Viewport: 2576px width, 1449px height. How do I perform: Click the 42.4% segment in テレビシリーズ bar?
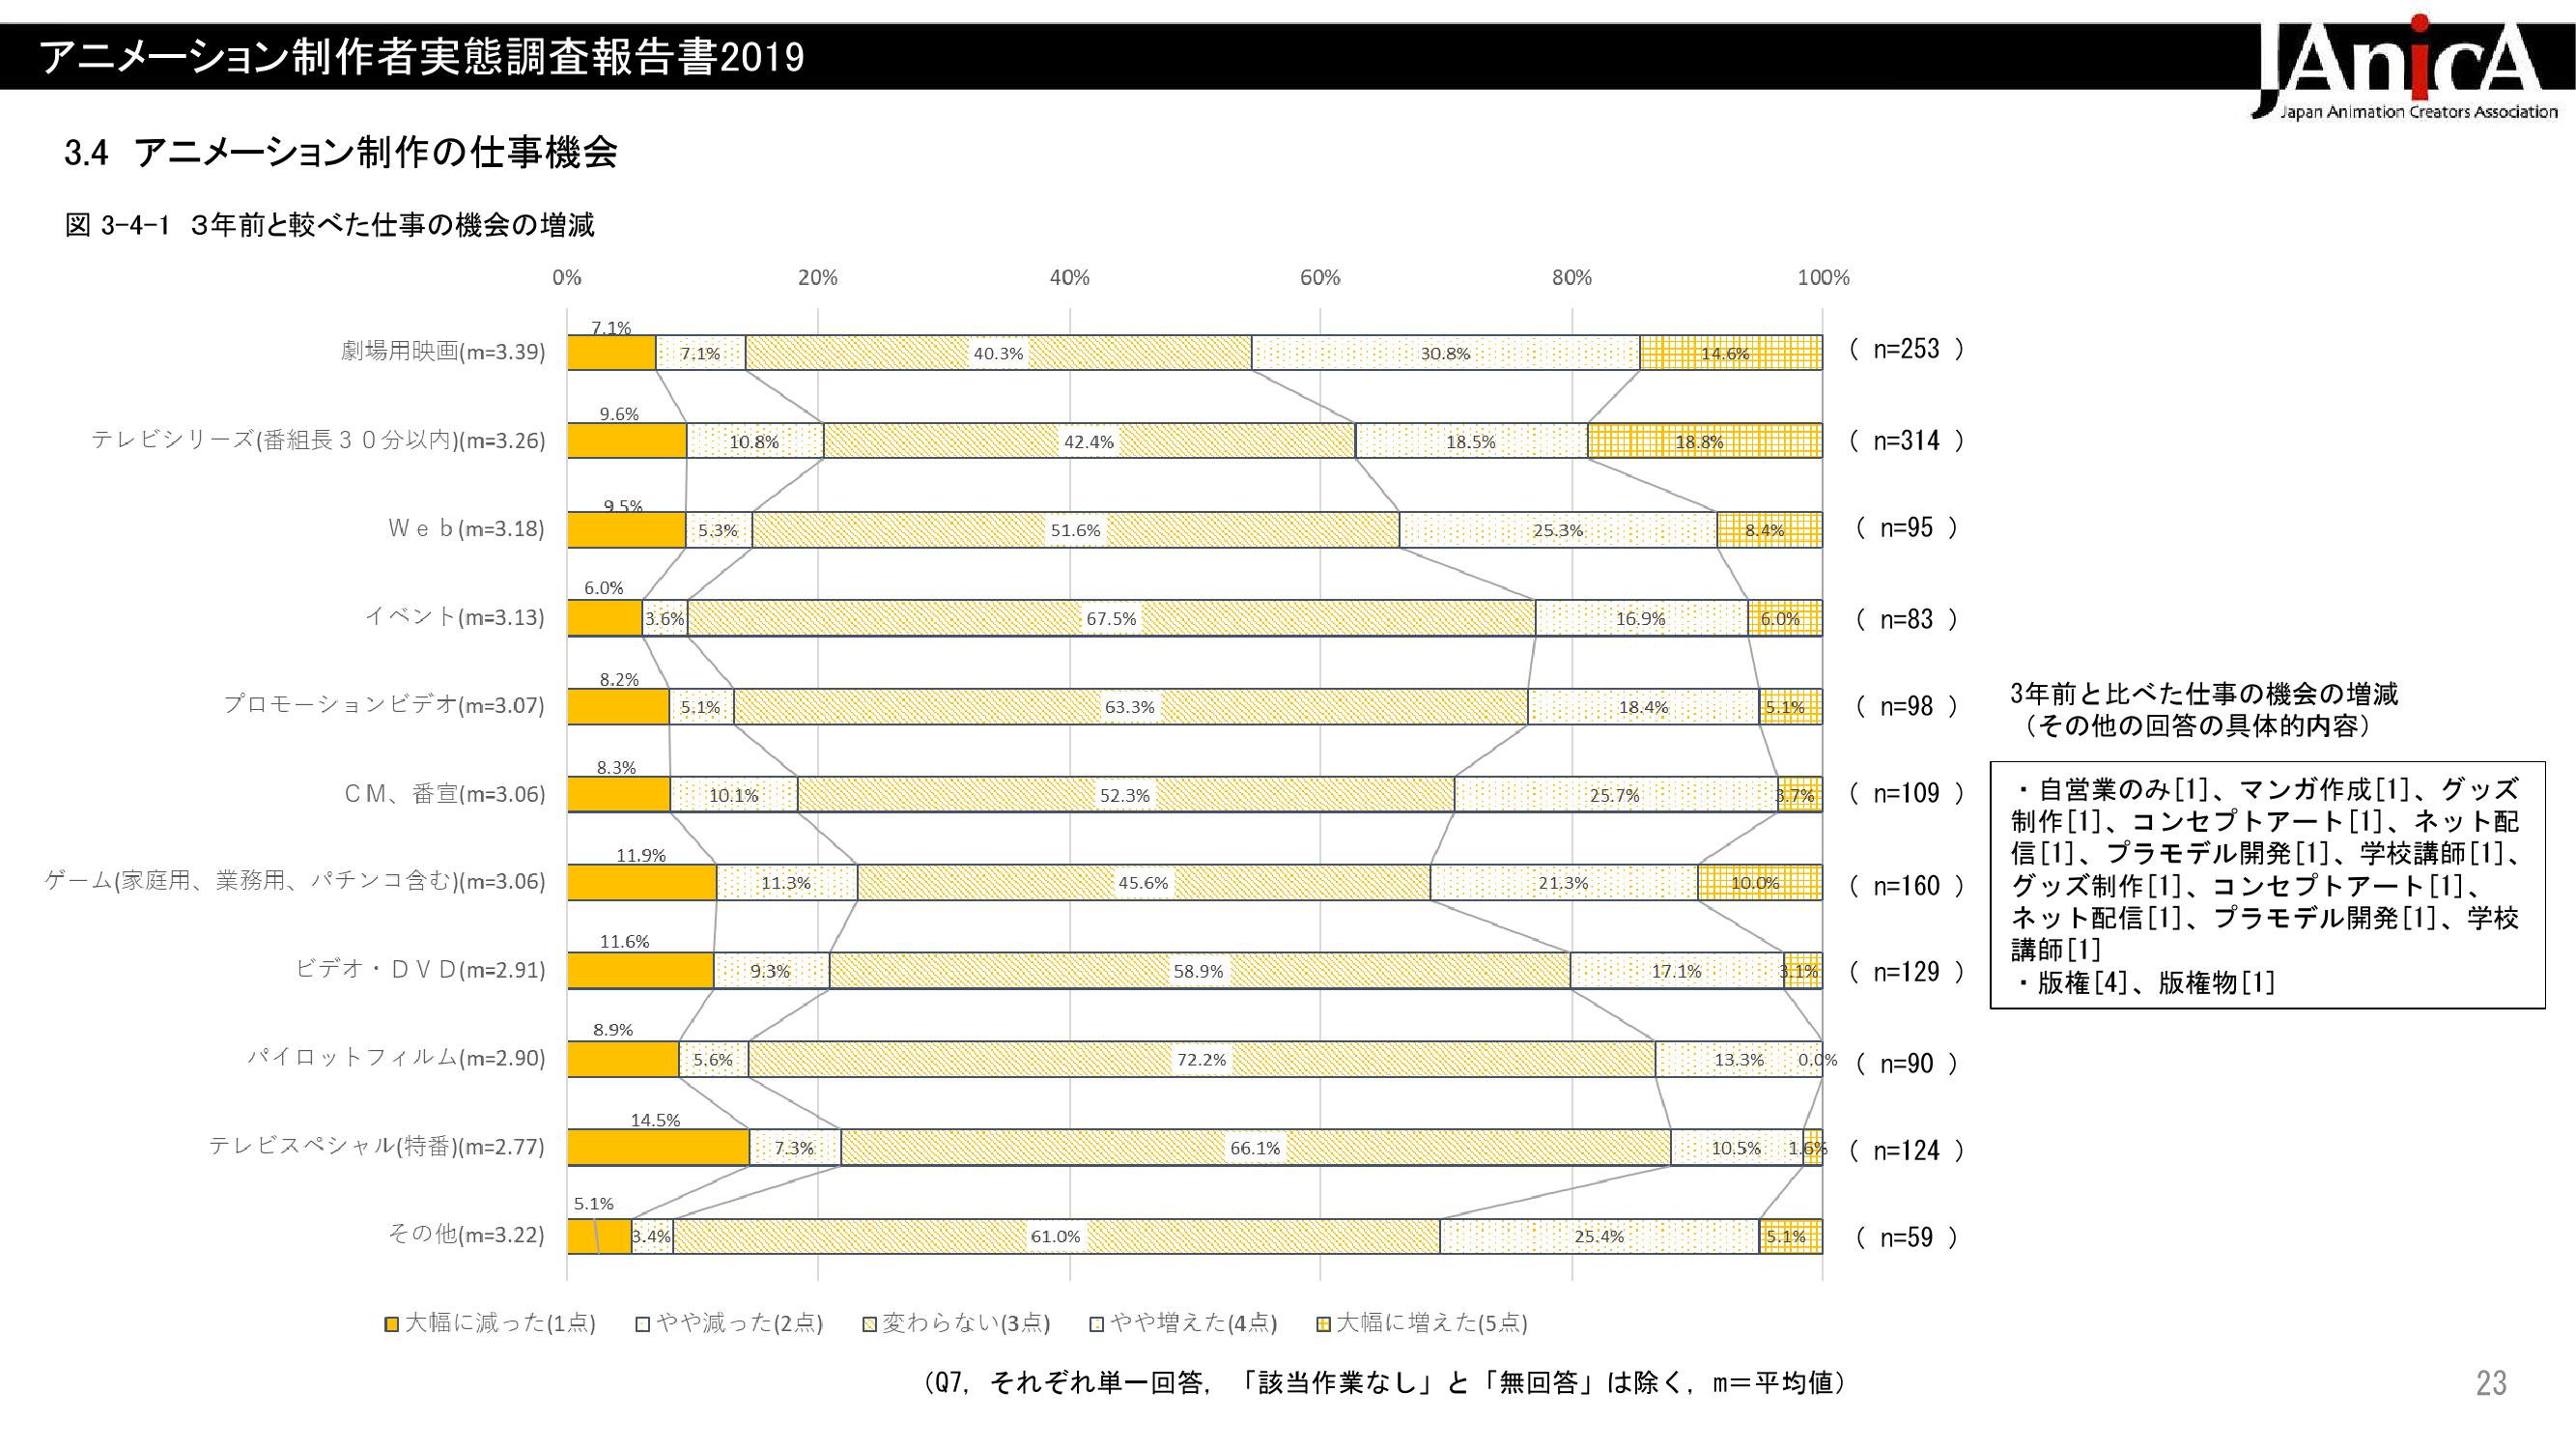1089,441
